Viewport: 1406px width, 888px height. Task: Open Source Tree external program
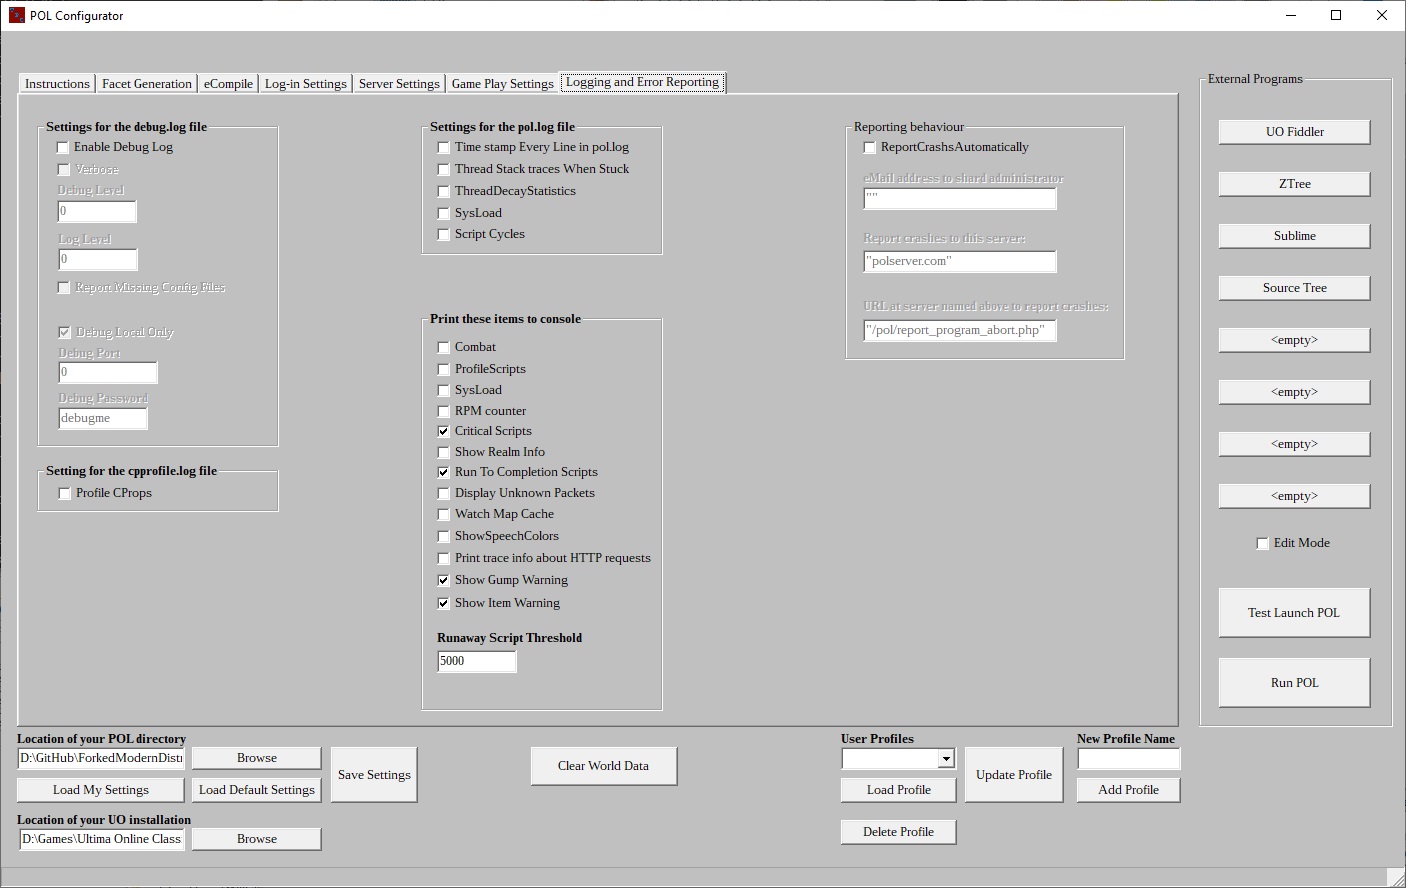[x=1294, y=288]
